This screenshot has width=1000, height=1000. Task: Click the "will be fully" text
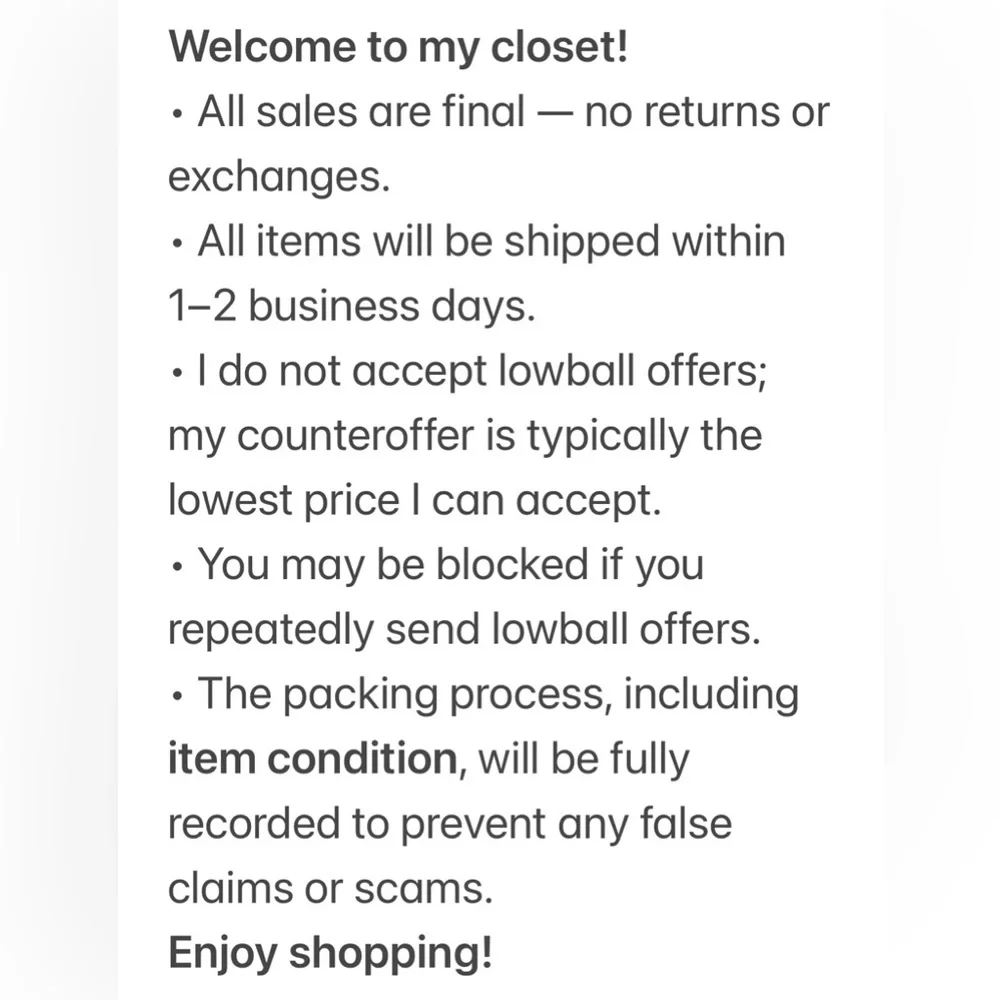584,760
